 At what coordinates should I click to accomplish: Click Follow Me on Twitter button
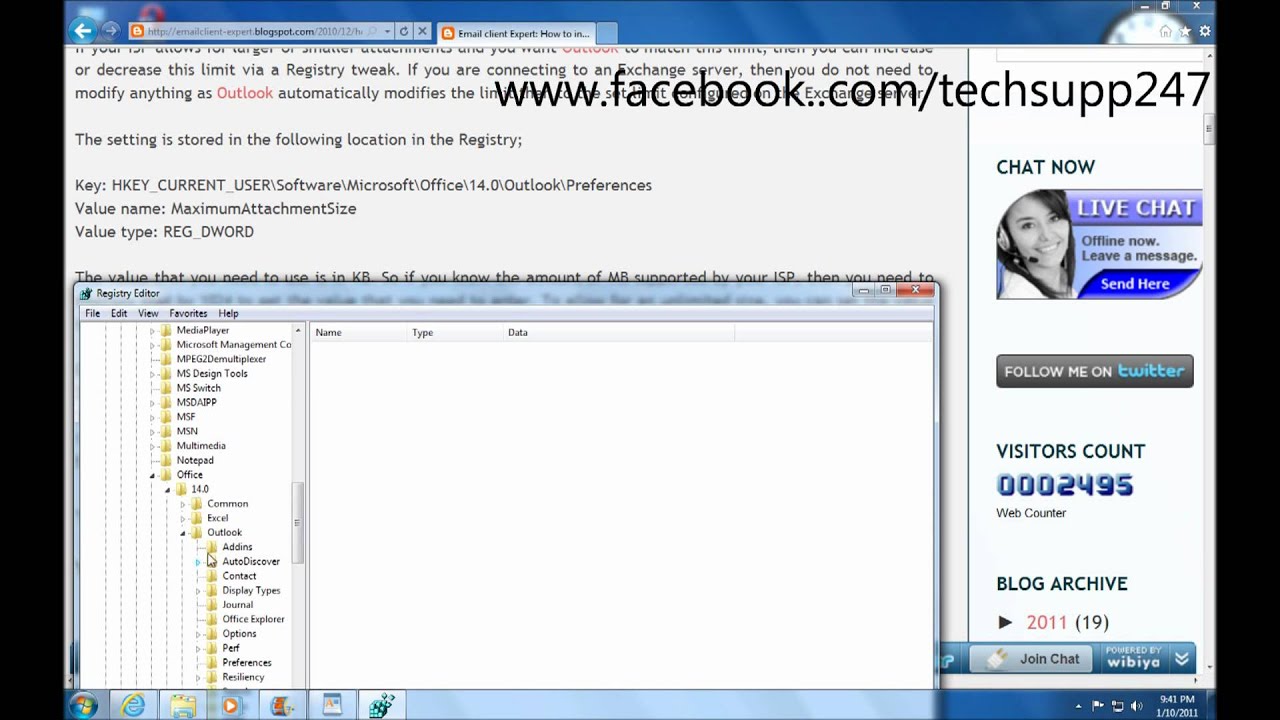(1094, 371)
